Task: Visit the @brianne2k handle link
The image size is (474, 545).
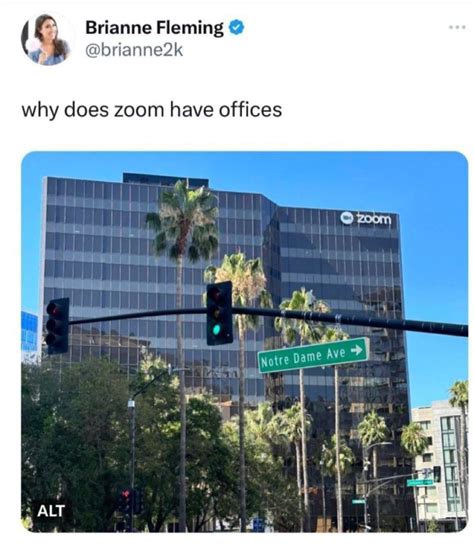Action: (134, 50)
